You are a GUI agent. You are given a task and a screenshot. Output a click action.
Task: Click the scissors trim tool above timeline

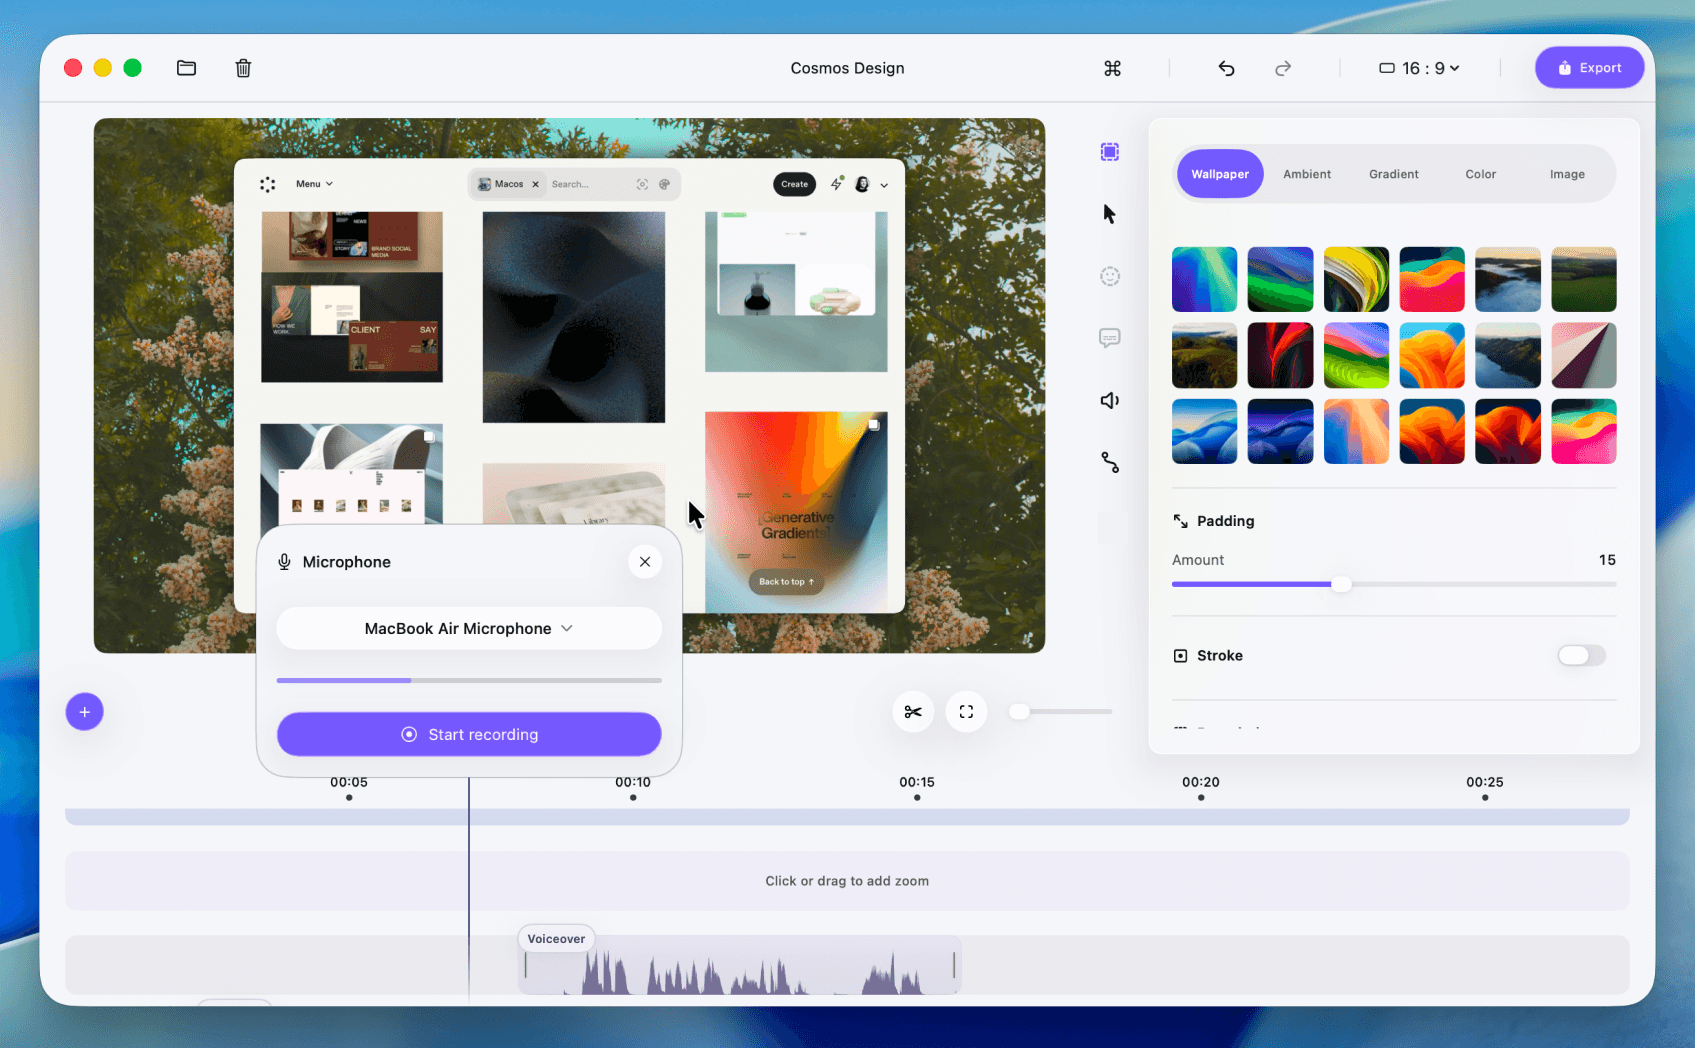(x=913, y=711)
